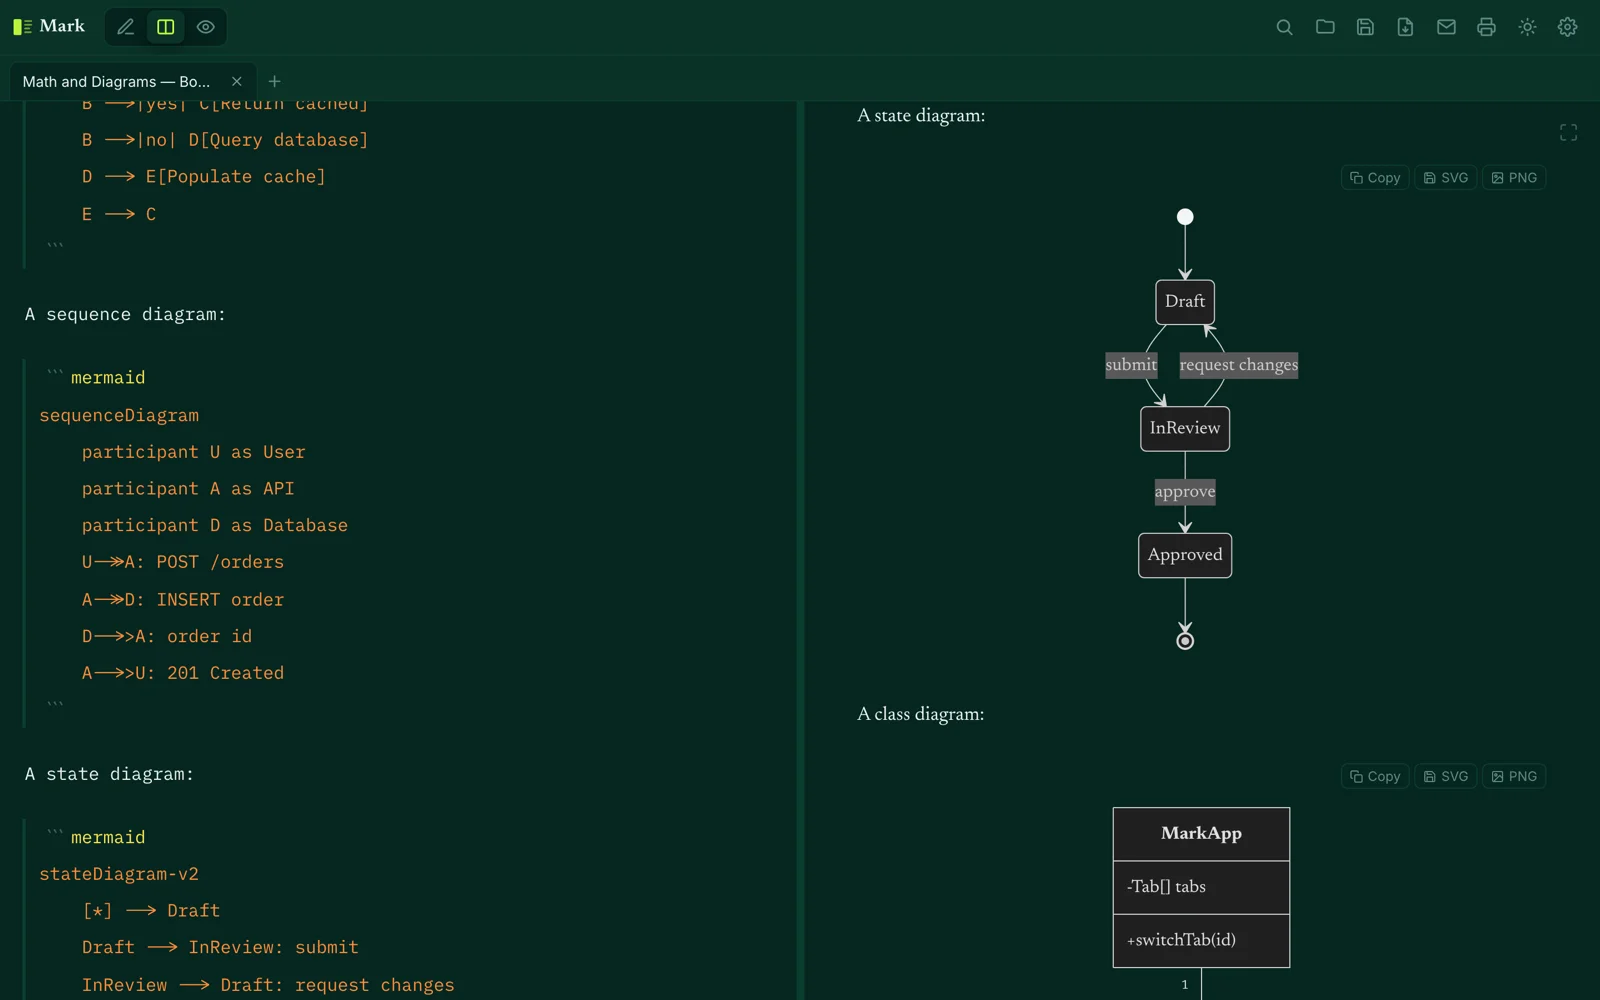Click the "INSERT order" code line
The image size is (1600, 1000).
(183, 600)
